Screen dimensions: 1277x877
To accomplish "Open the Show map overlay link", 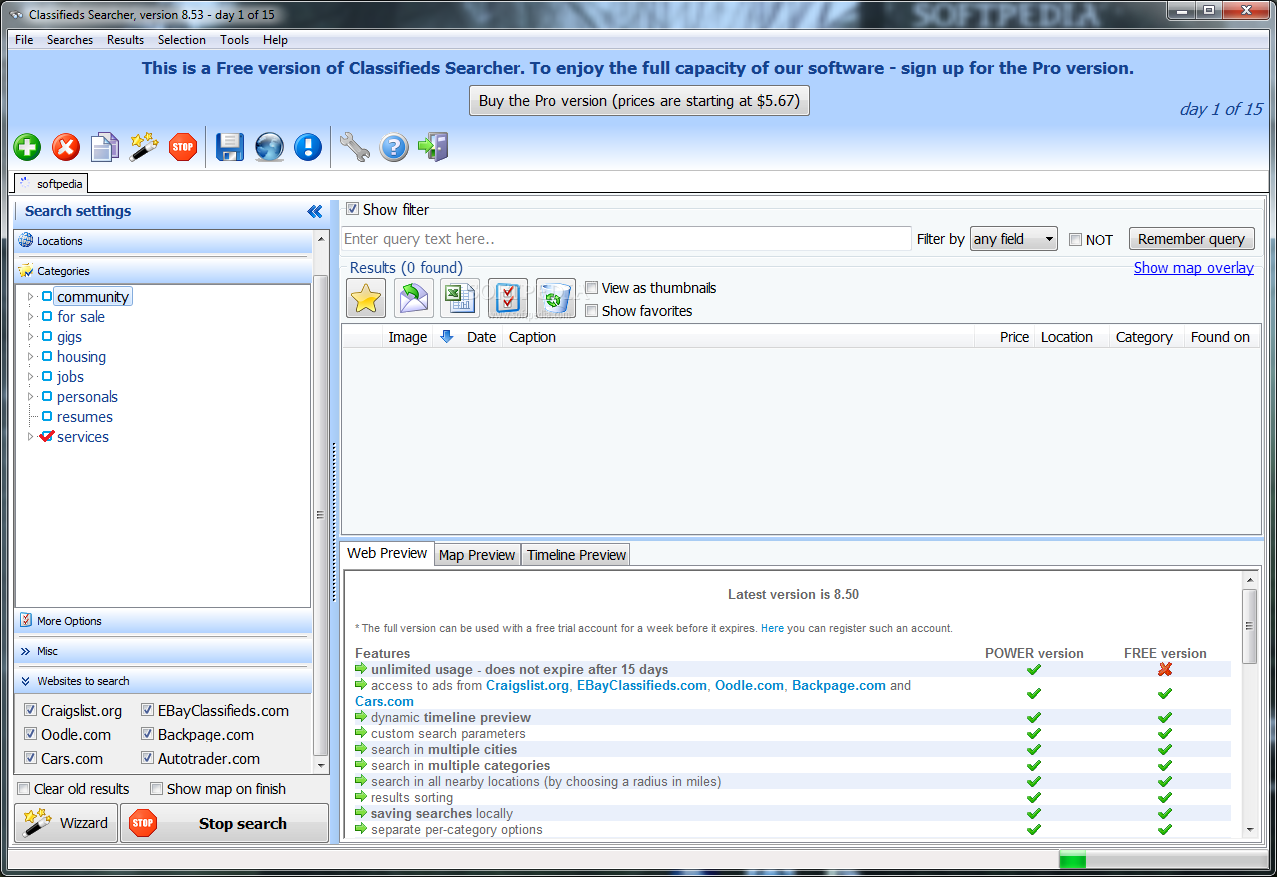I will point(1194,268).
